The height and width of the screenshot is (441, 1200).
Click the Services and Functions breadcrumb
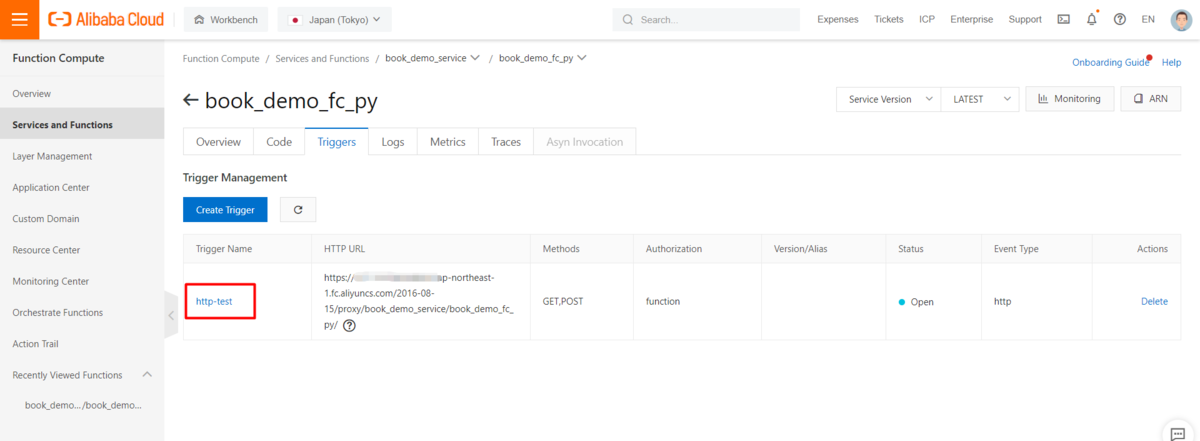pos(323,59)
